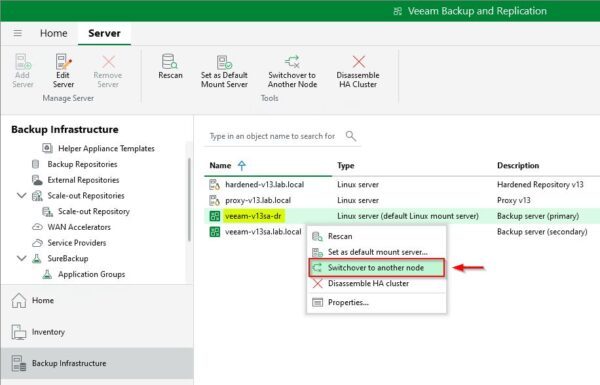Select SureBackup in the tree

[x=68, y=258]
